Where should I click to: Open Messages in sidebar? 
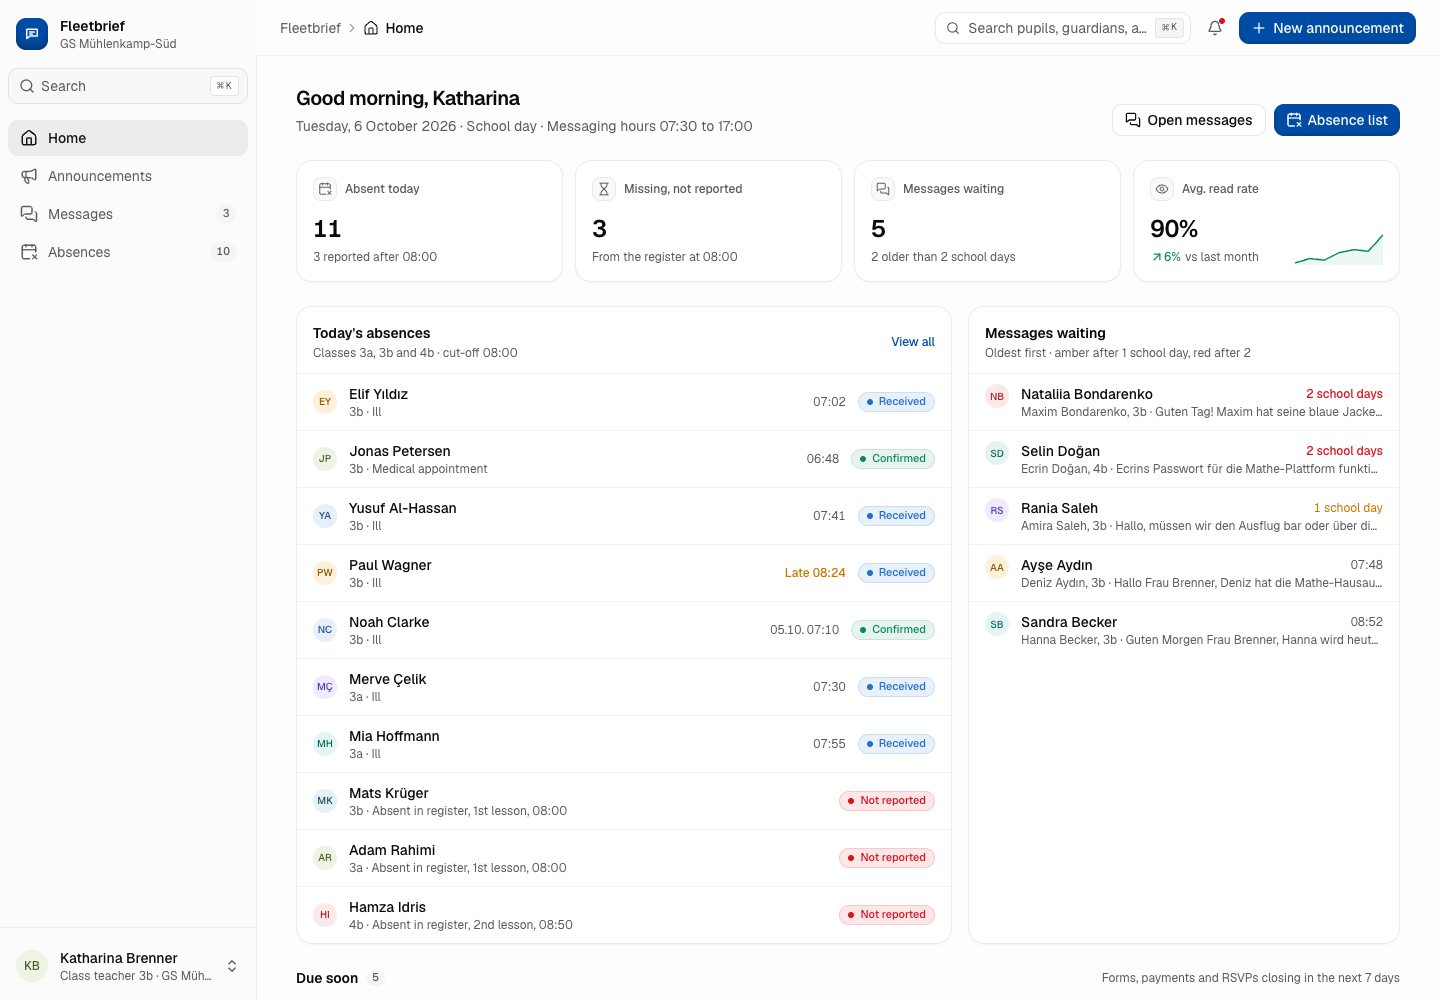click(128, 214)
